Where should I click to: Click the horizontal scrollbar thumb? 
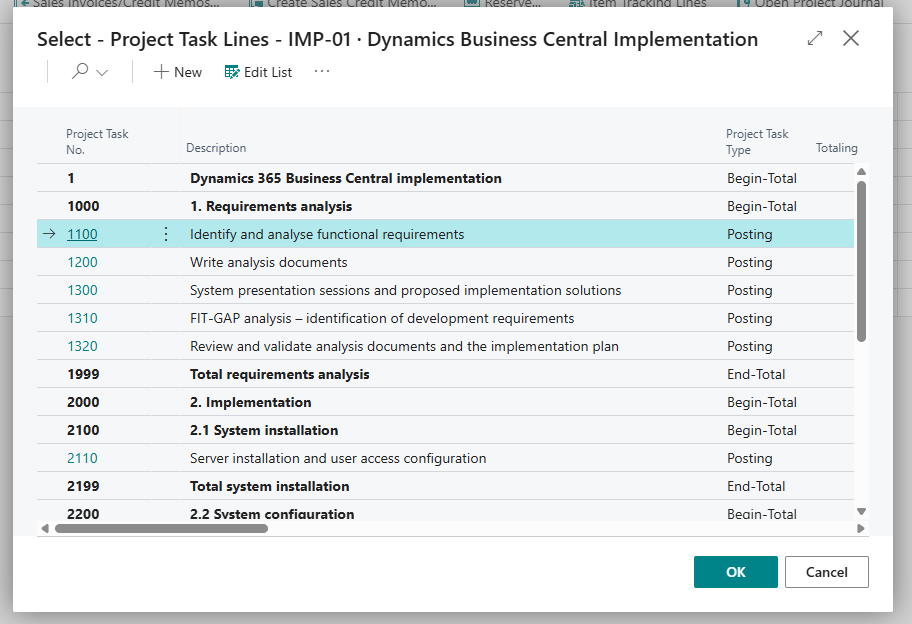161,529
